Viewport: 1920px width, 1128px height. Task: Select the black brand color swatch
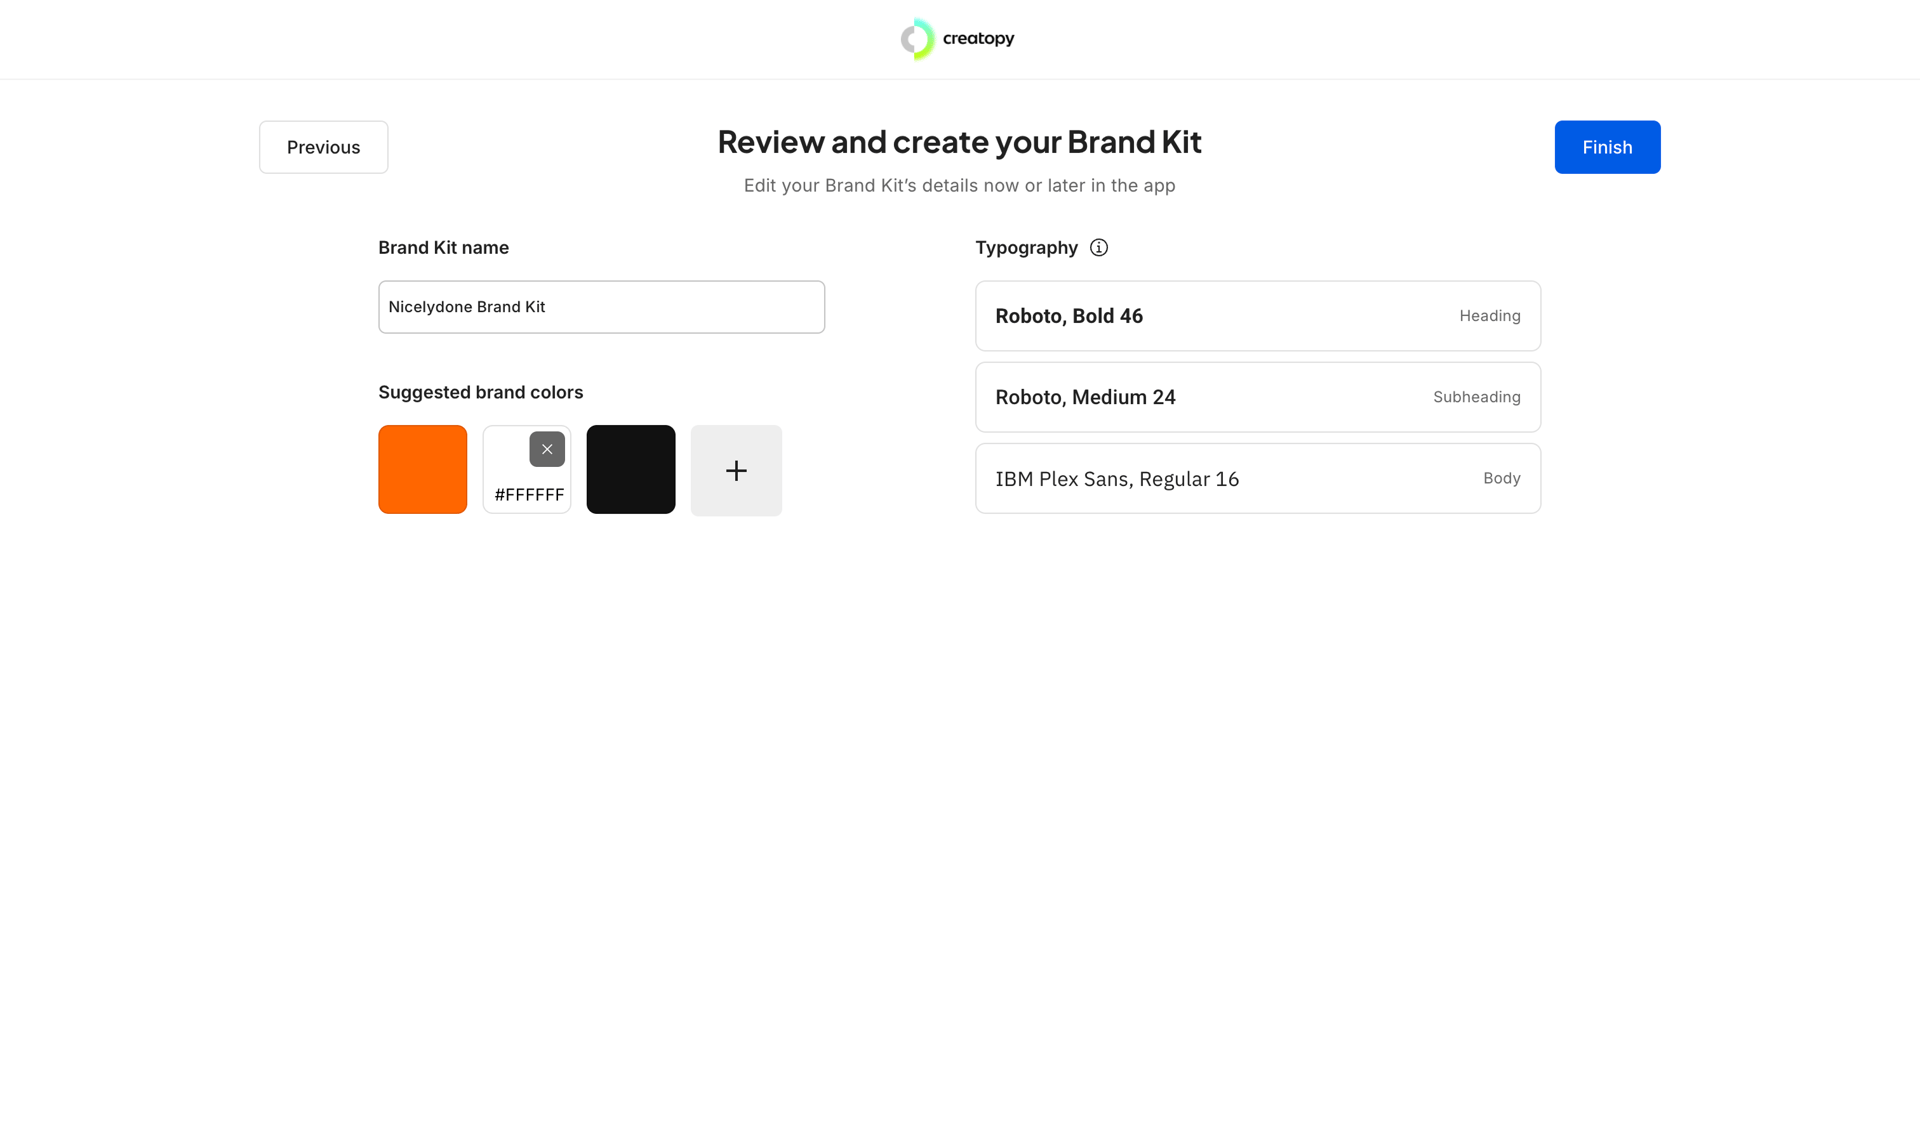630,469
